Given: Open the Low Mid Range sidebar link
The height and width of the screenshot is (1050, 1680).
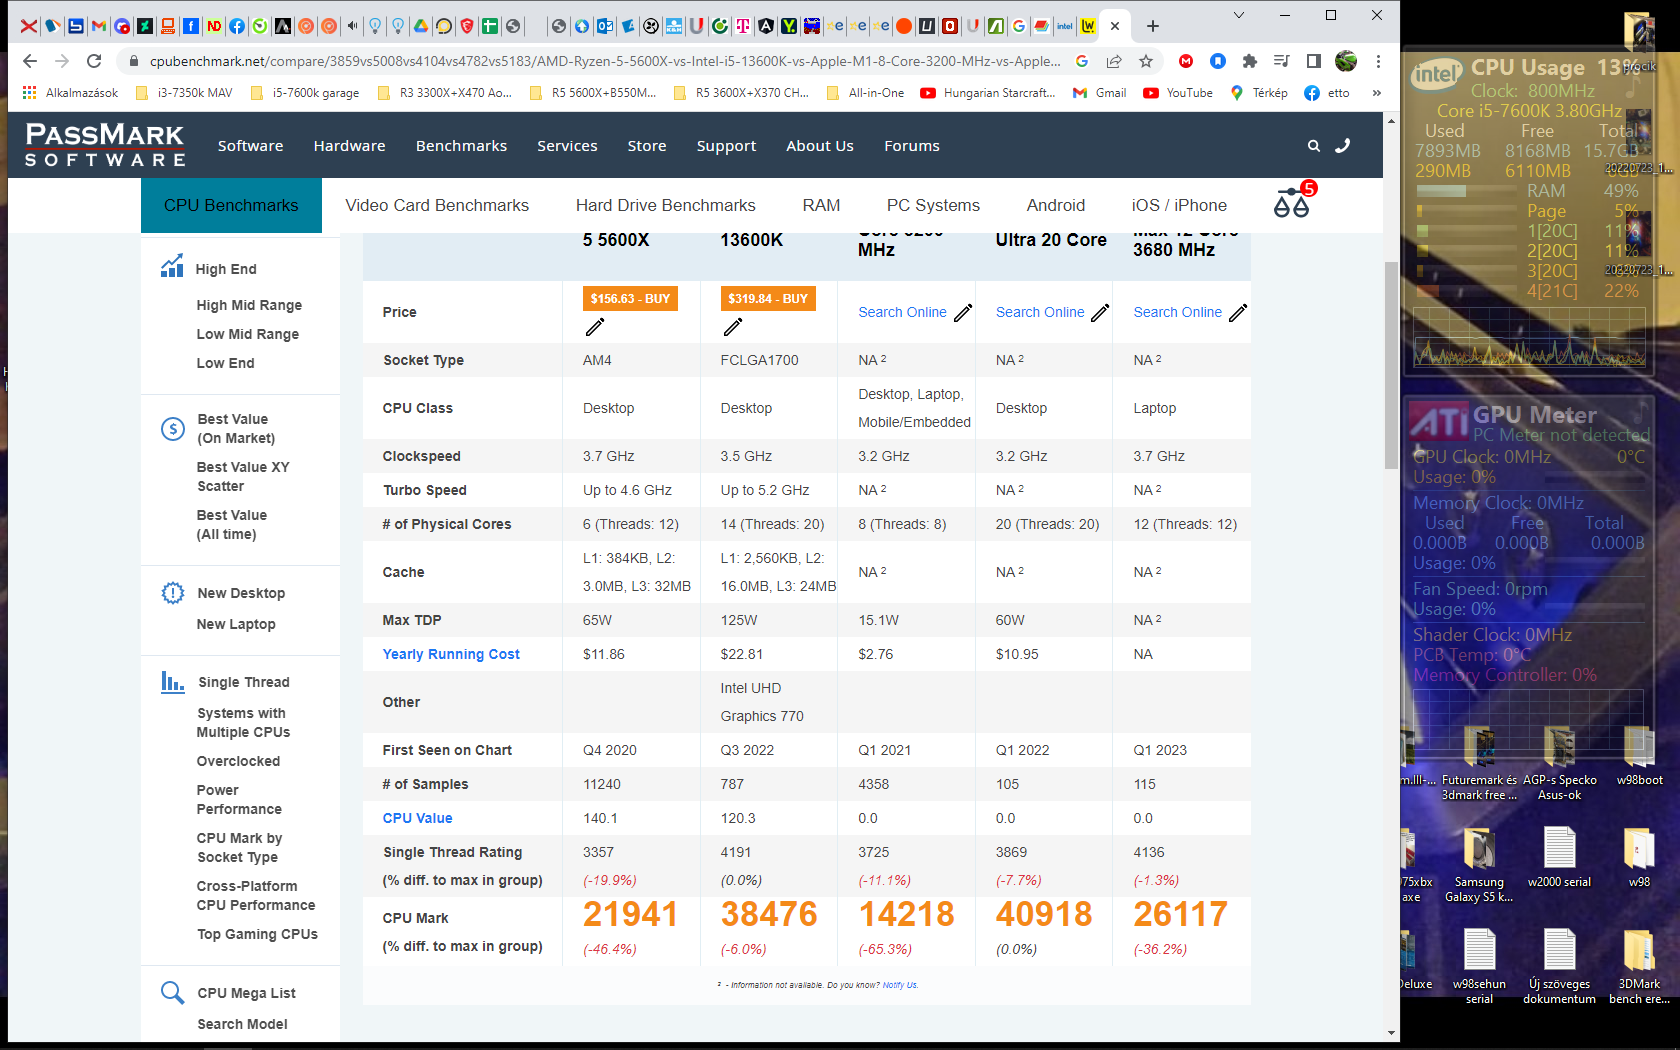Looking at the screenshot, I should tap(247, 334).
